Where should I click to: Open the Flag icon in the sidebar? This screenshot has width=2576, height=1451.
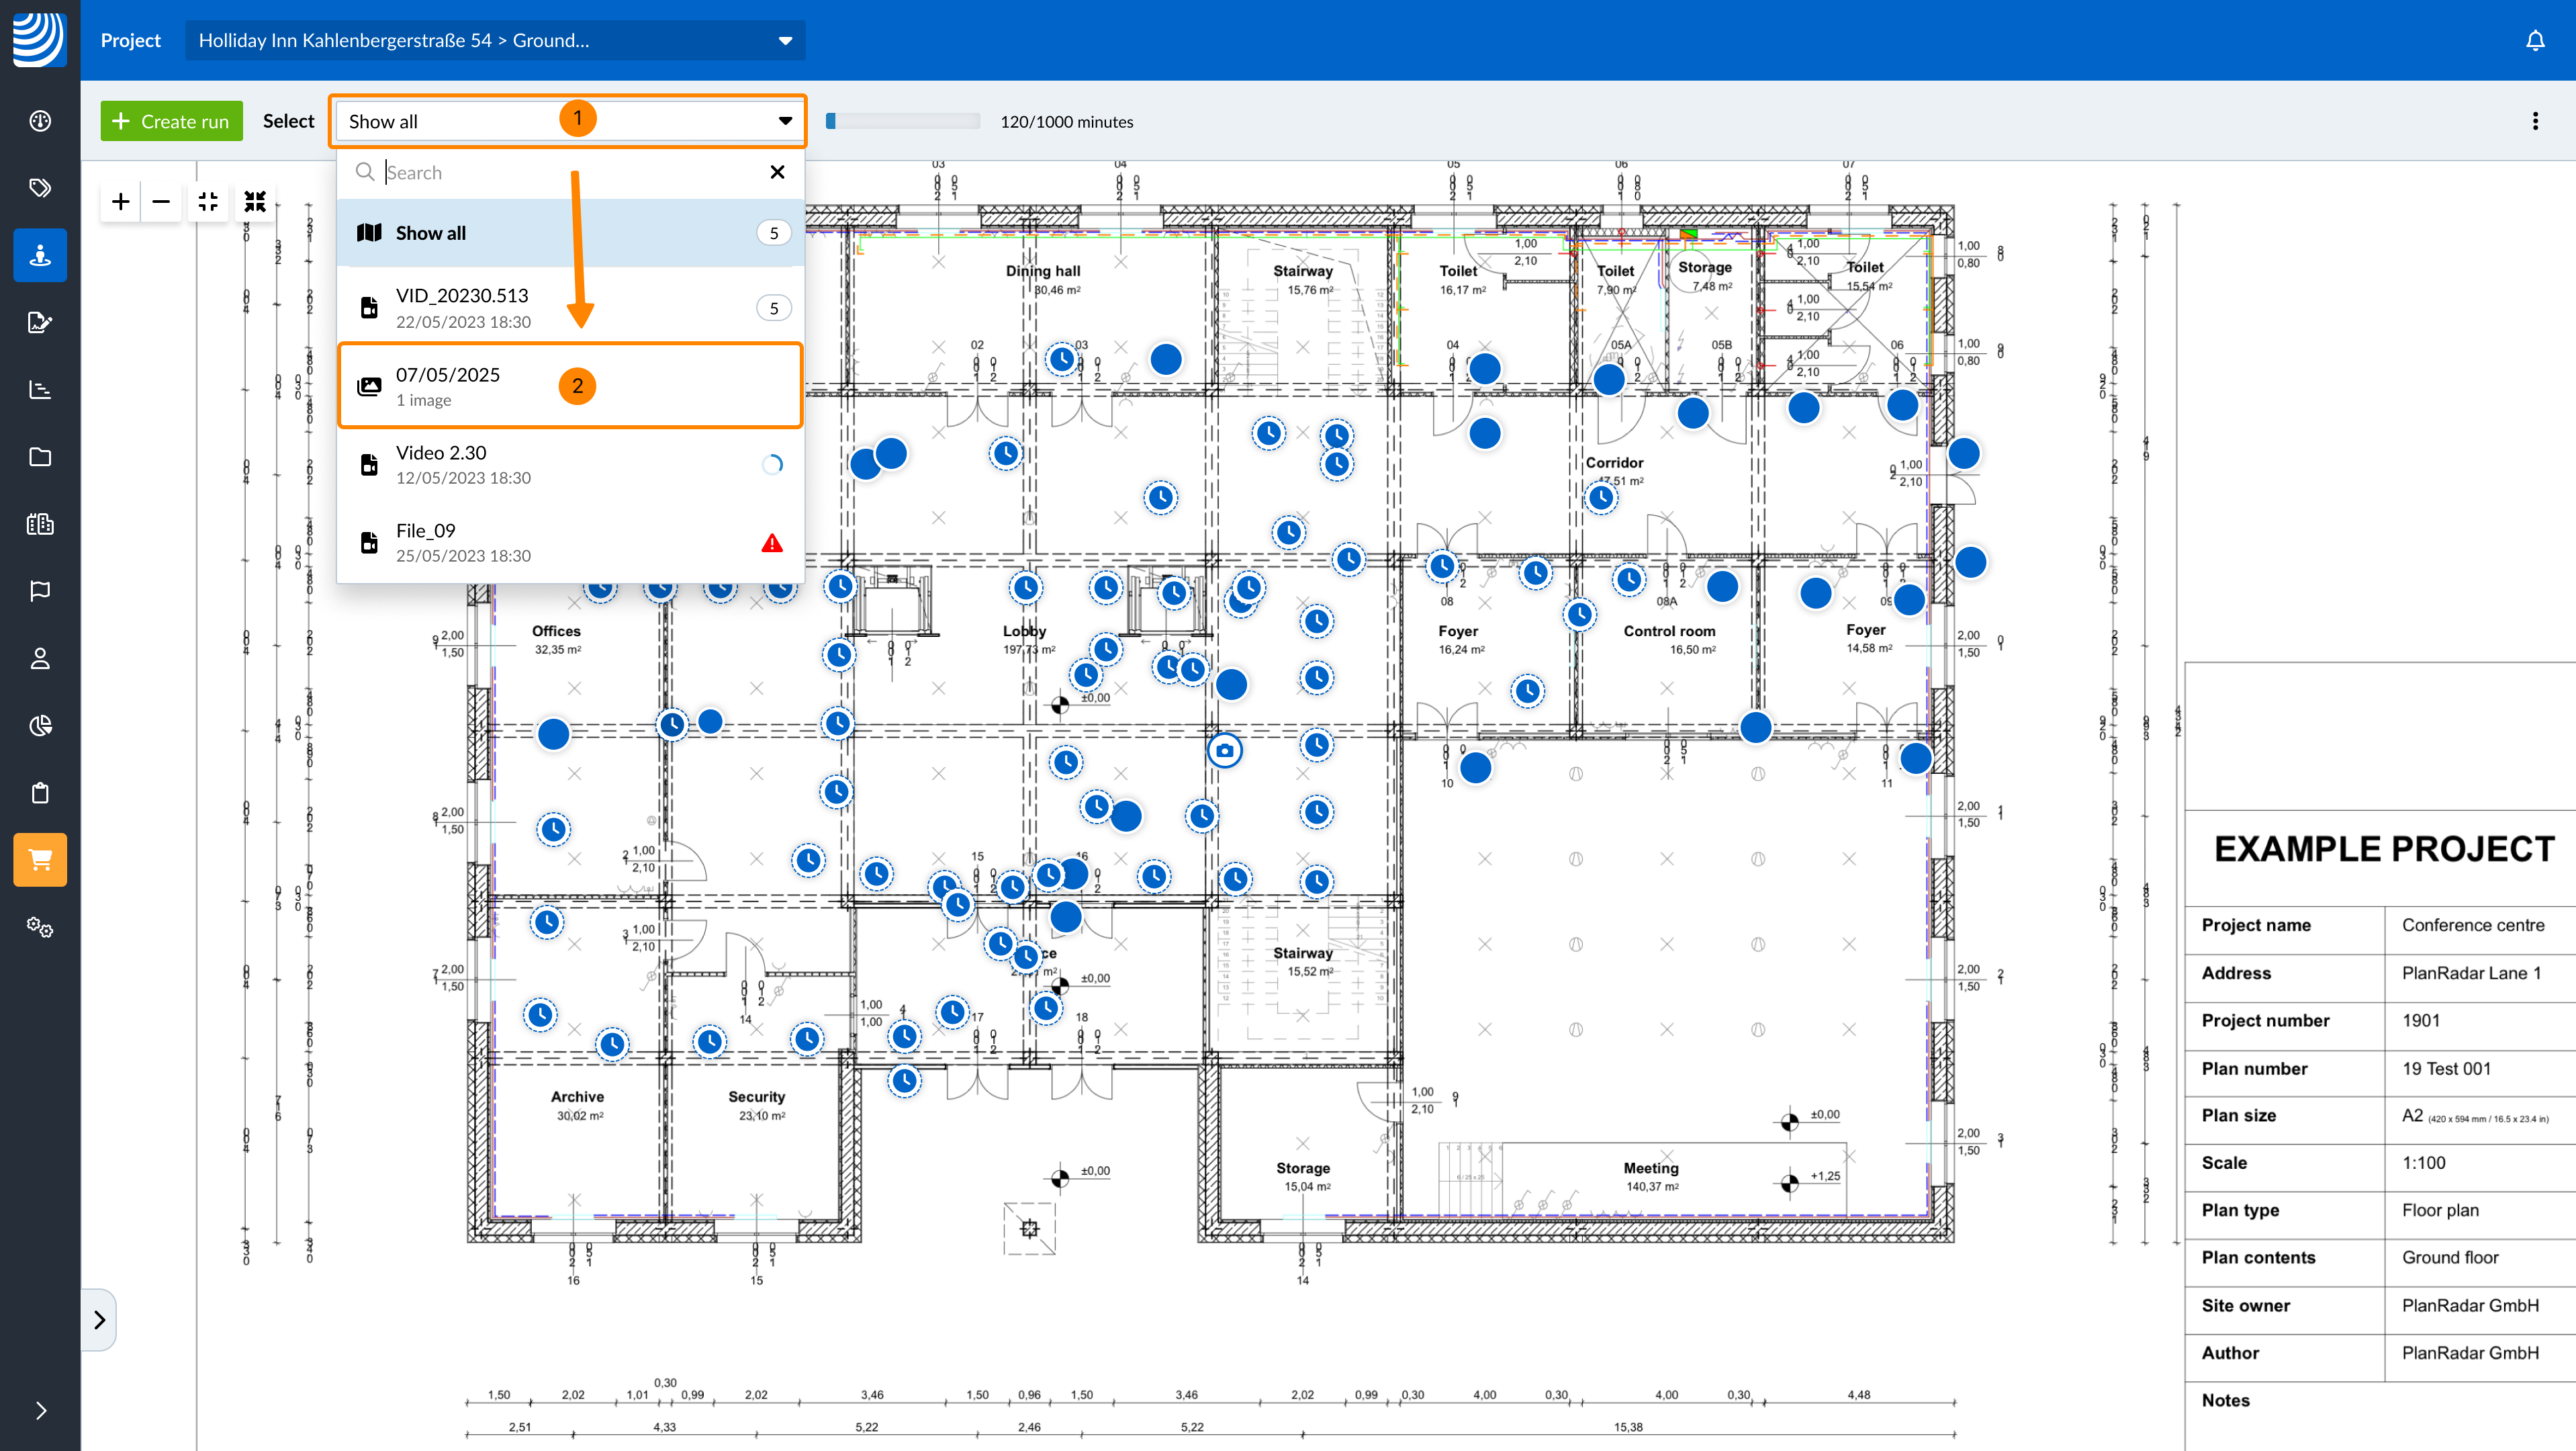[40, 590]
